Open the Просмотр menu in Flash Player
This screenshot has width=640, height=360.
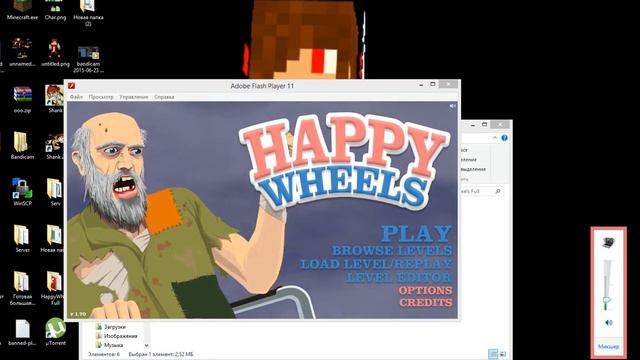(x=101, y=97)
